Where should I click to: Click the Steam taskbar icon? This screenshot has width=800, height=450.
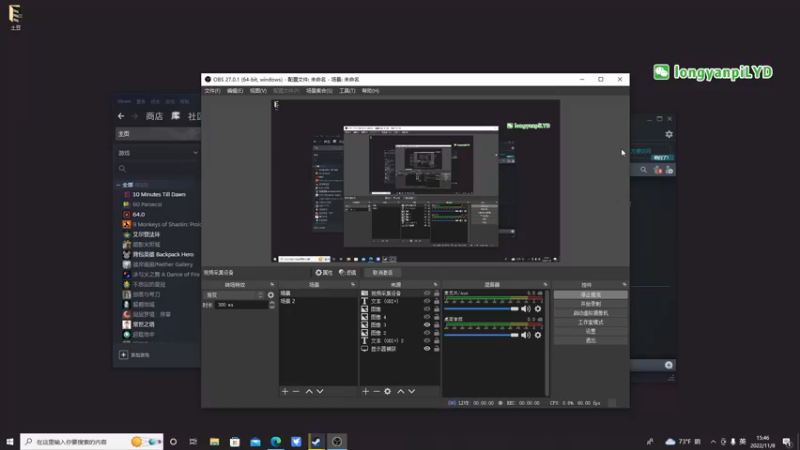[316, 441]
